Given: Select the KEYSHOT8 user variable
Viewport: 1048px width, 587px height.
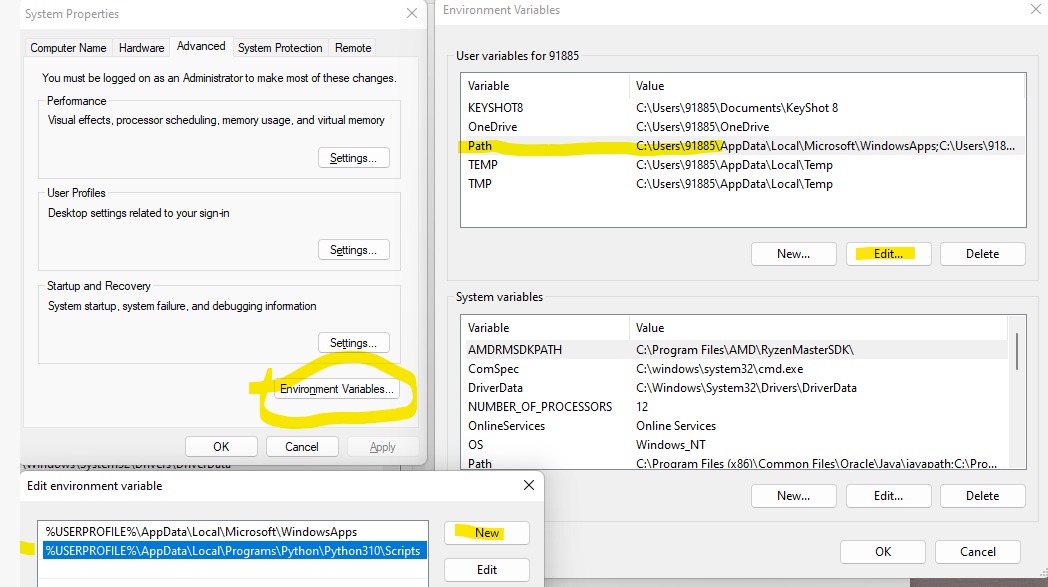Looking at the screenshot, I should point(740,108).
